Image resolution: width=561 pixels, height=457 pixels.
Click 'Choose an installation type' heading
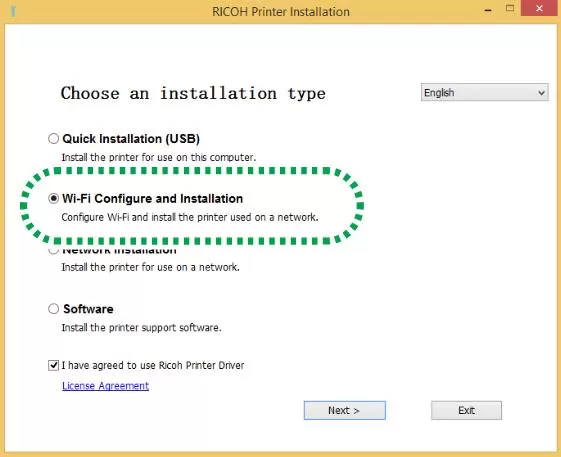pyautogui.click(x=193, y=93)
